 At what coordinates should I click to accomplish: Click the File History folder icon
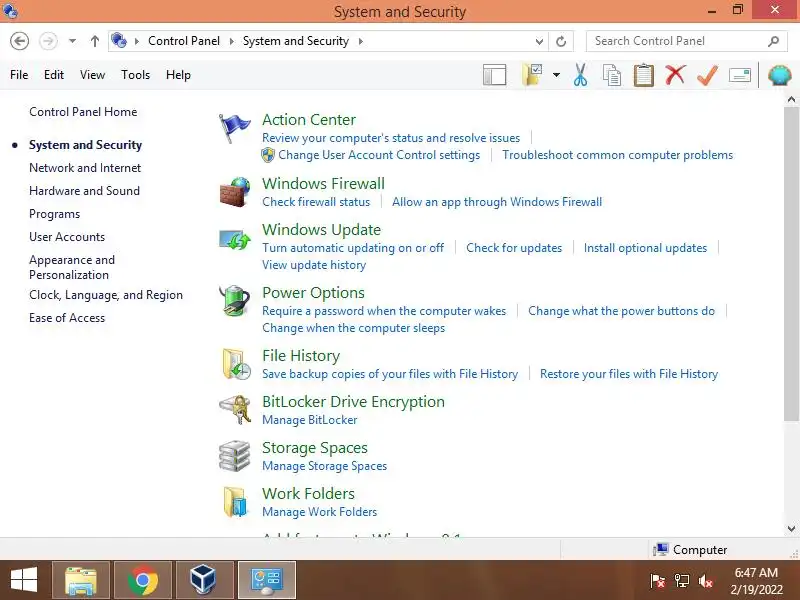236,364
